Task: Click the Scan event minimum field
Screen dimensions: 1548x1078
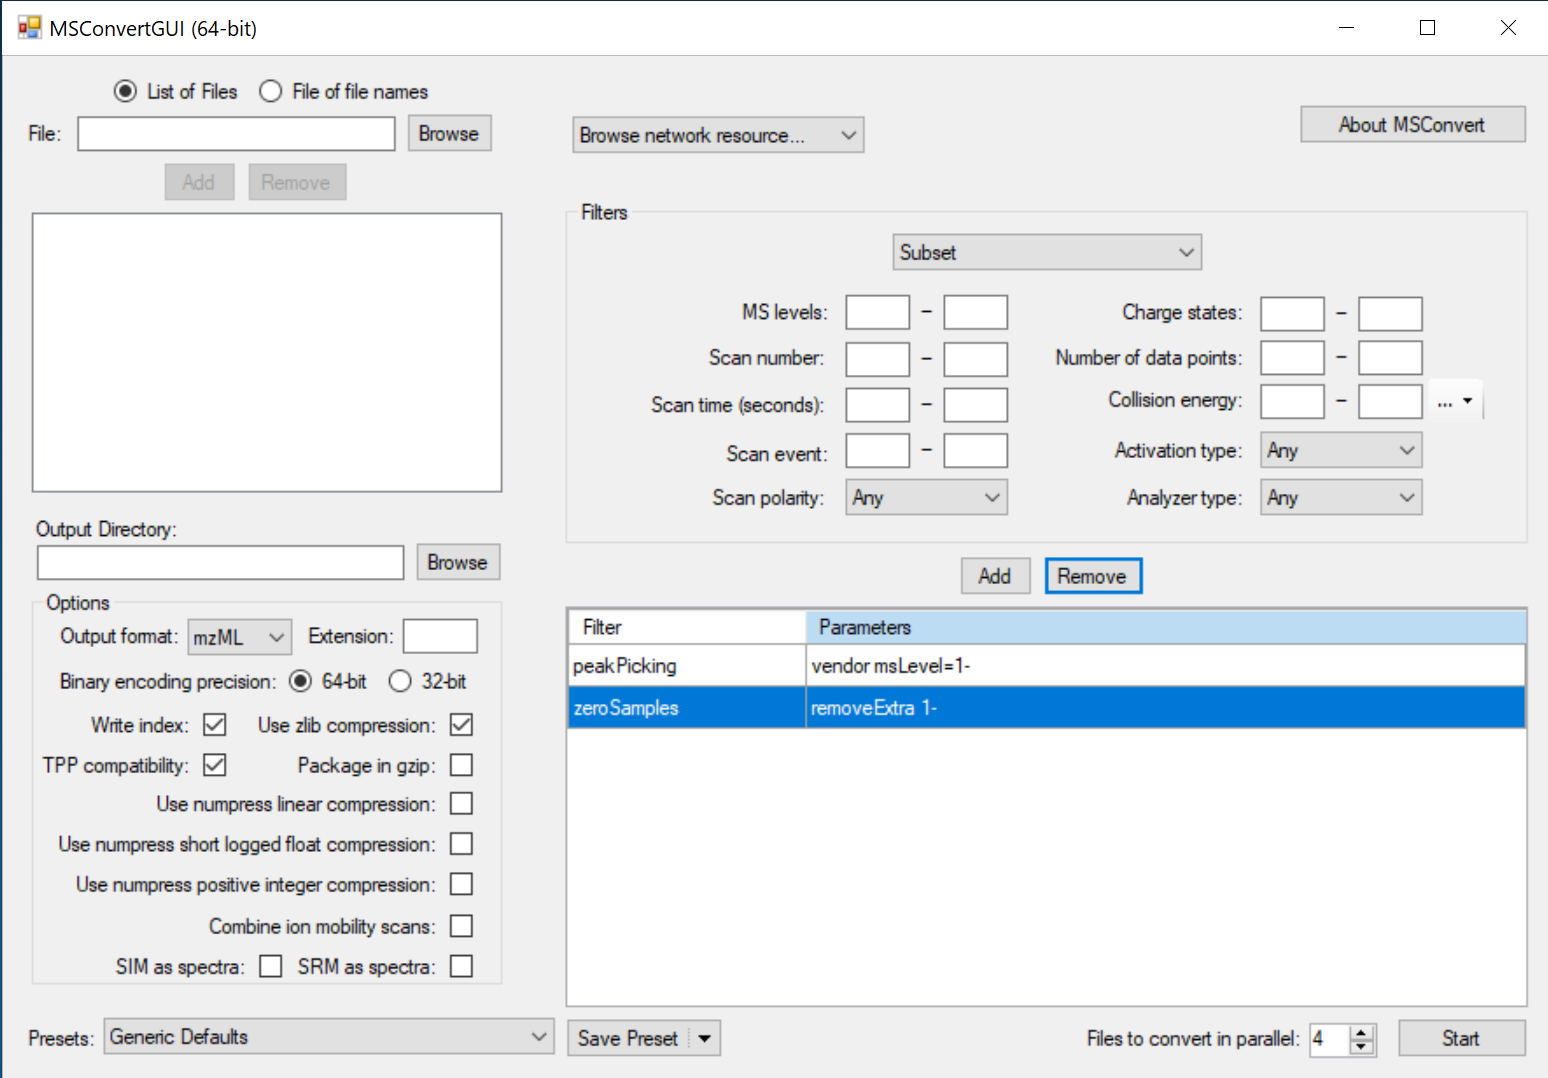Action: coord(878,451)
